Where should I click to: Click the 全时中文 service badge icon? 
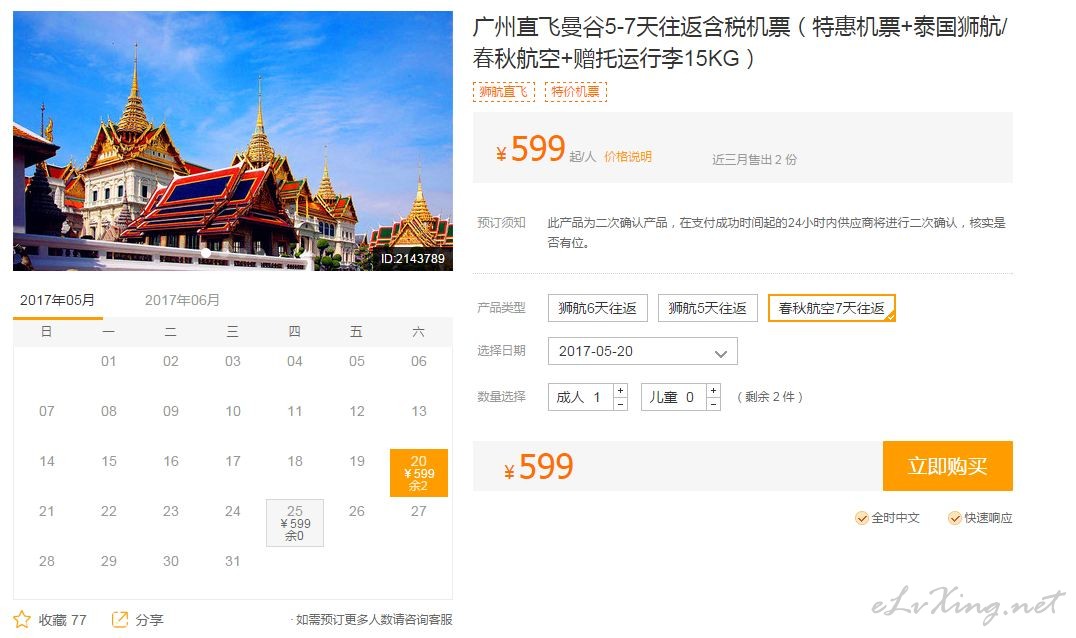pyautogui.click(x=862, y=518)
